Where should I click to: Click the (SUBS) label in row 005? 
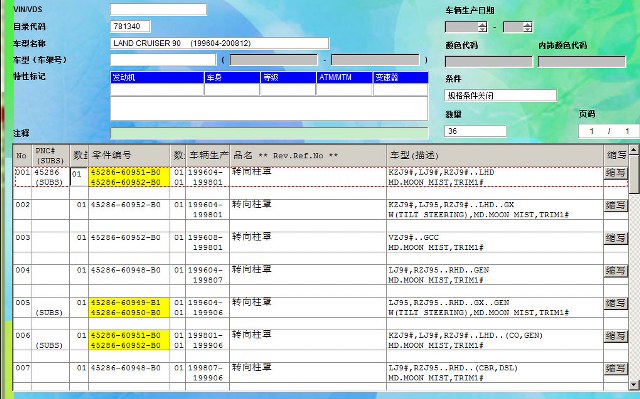pos(49,313)
